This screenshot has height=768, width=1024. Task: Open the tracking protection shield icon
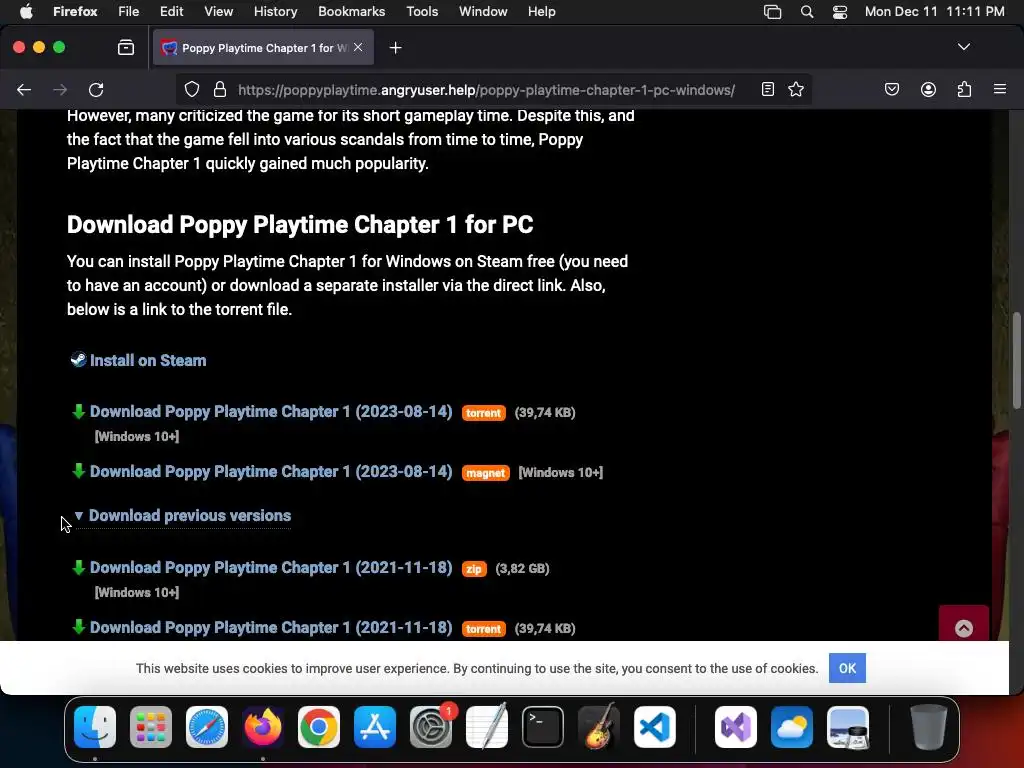pos(191,89)
